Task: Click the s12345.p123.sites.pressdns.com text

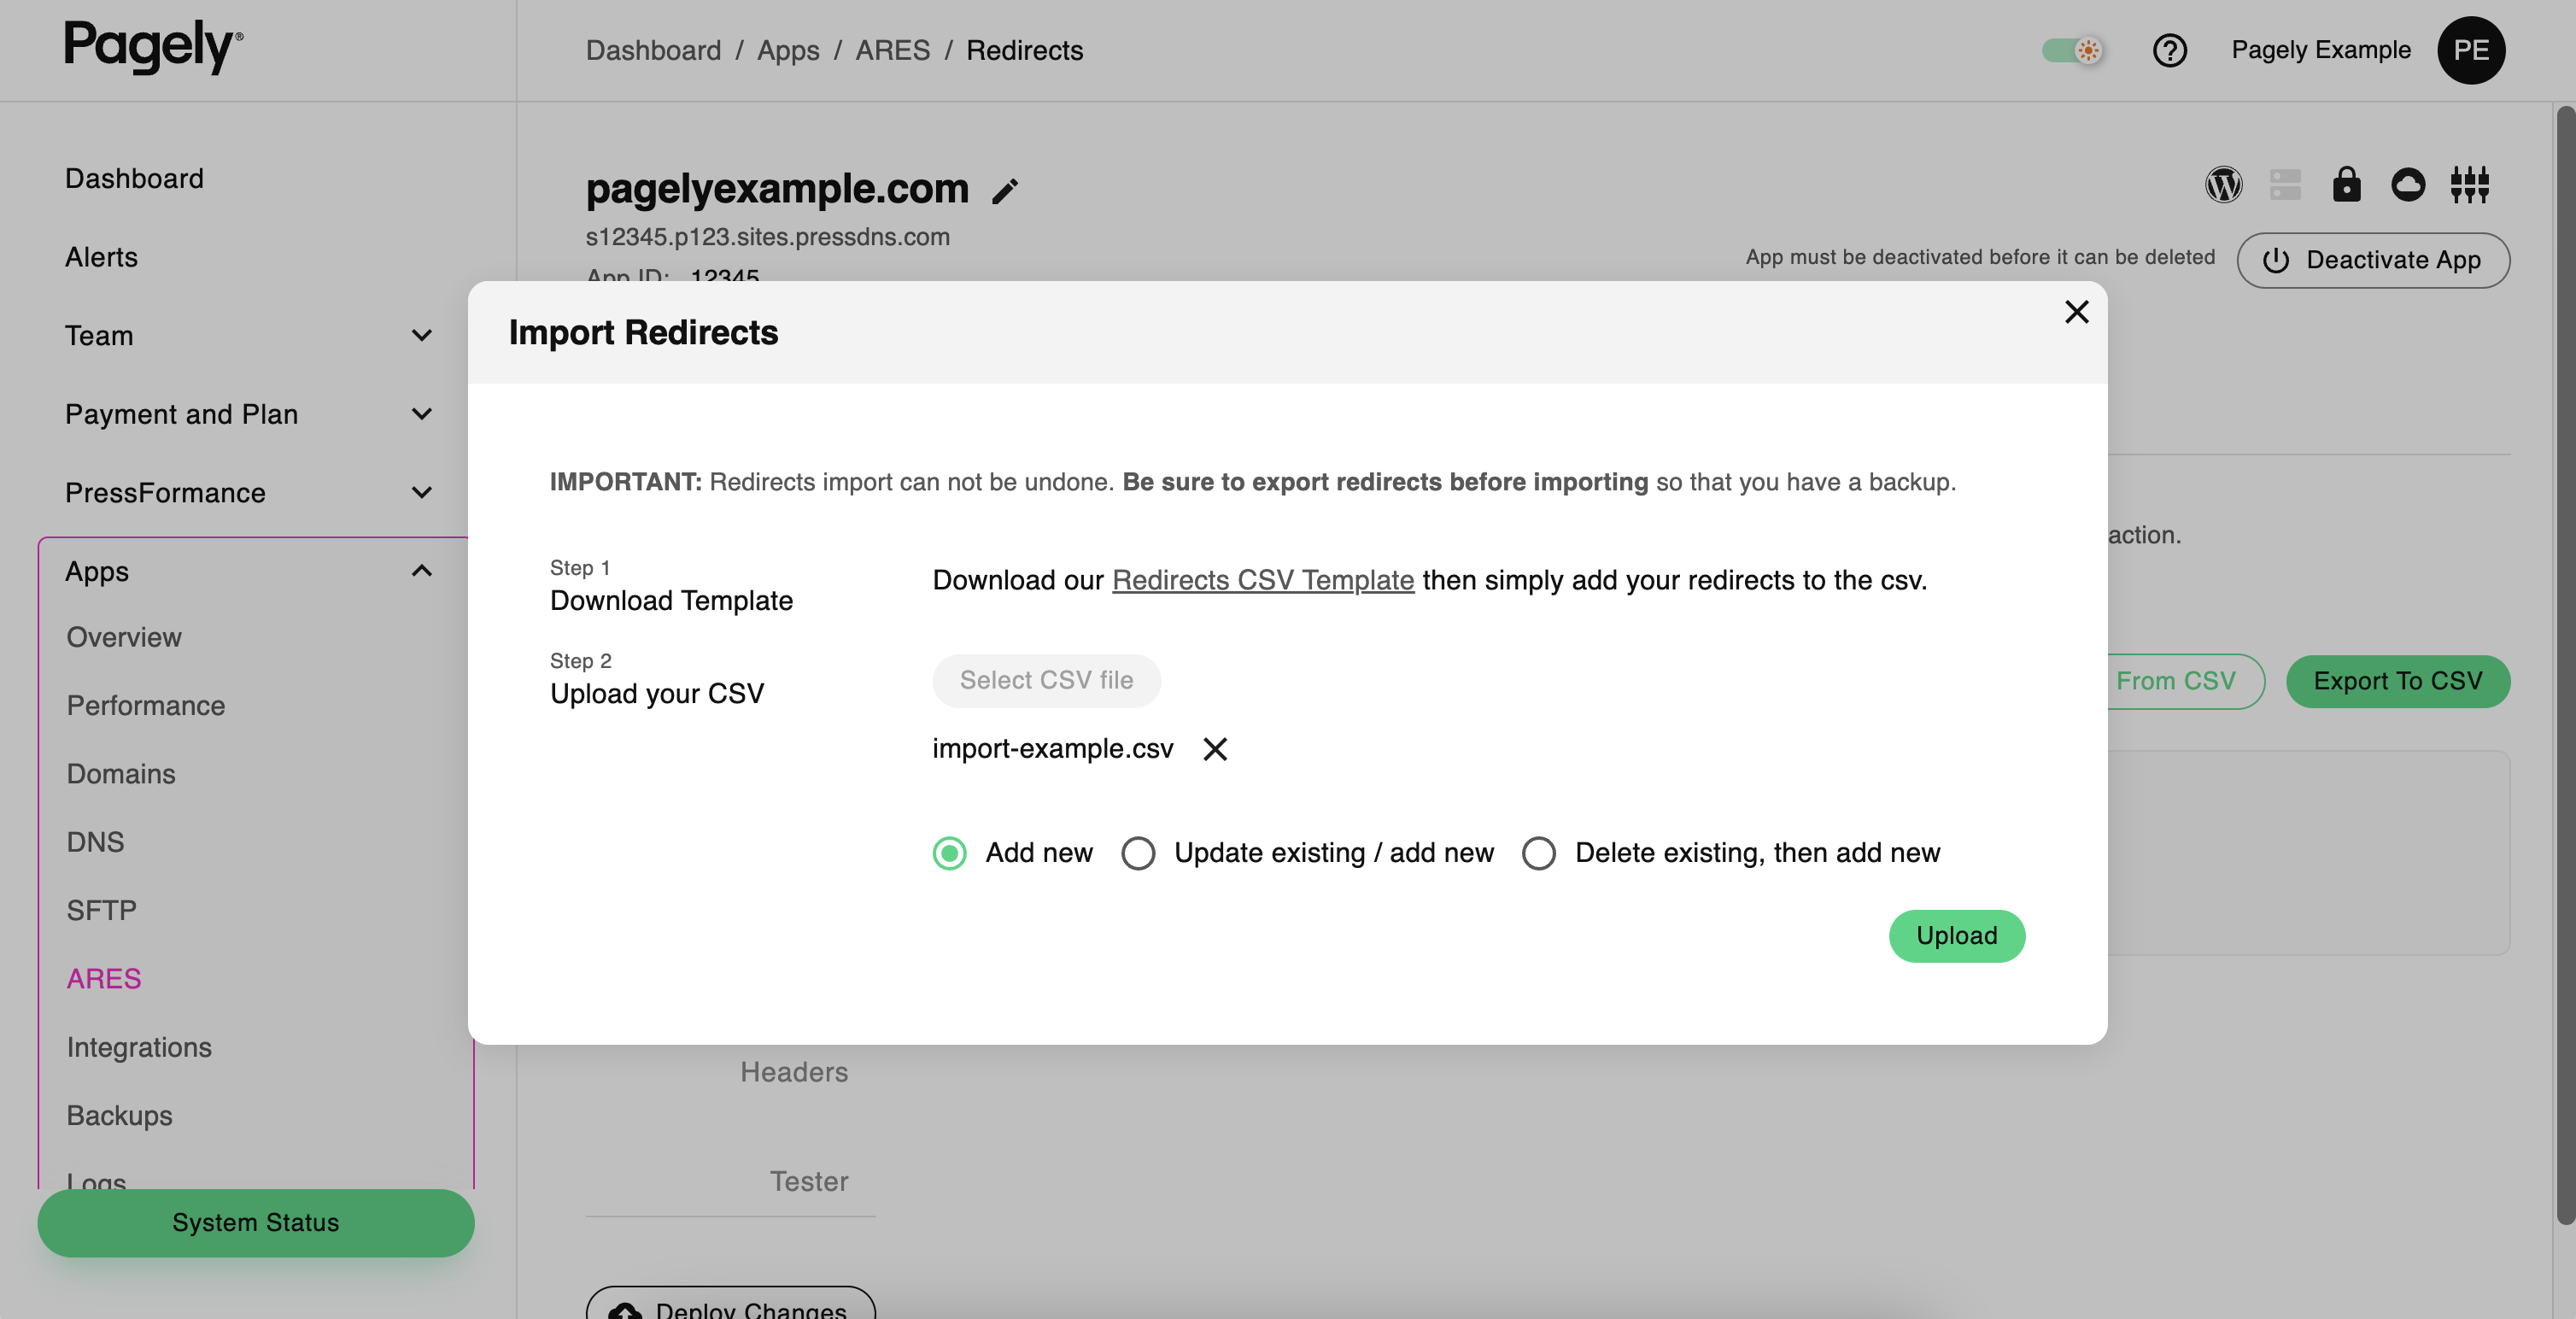Action: pos(767,237)
